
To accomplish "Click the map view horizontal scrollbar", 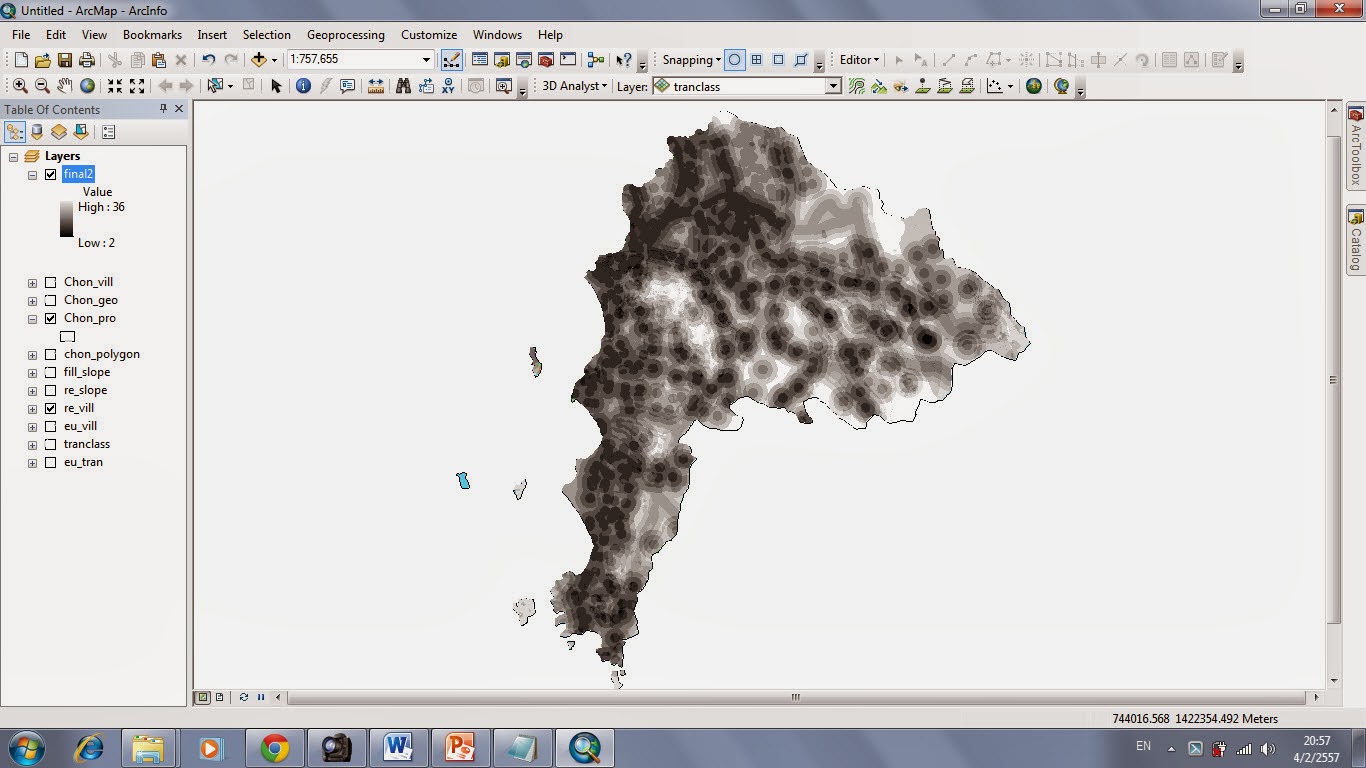I will (795, 697).
